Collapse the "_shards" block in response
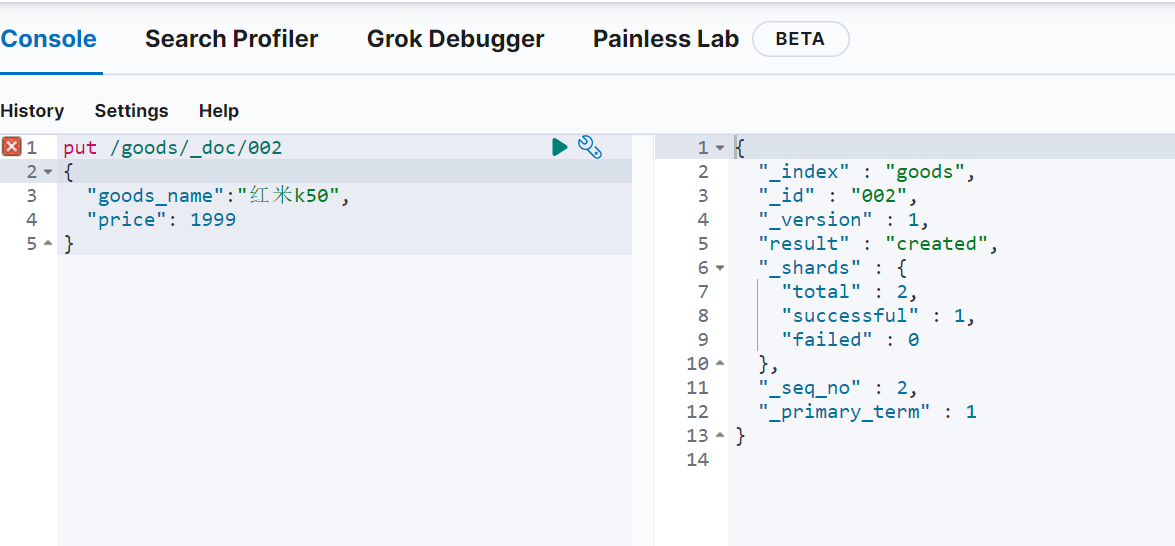1175x546 pixels. click(x=719, y=268)
